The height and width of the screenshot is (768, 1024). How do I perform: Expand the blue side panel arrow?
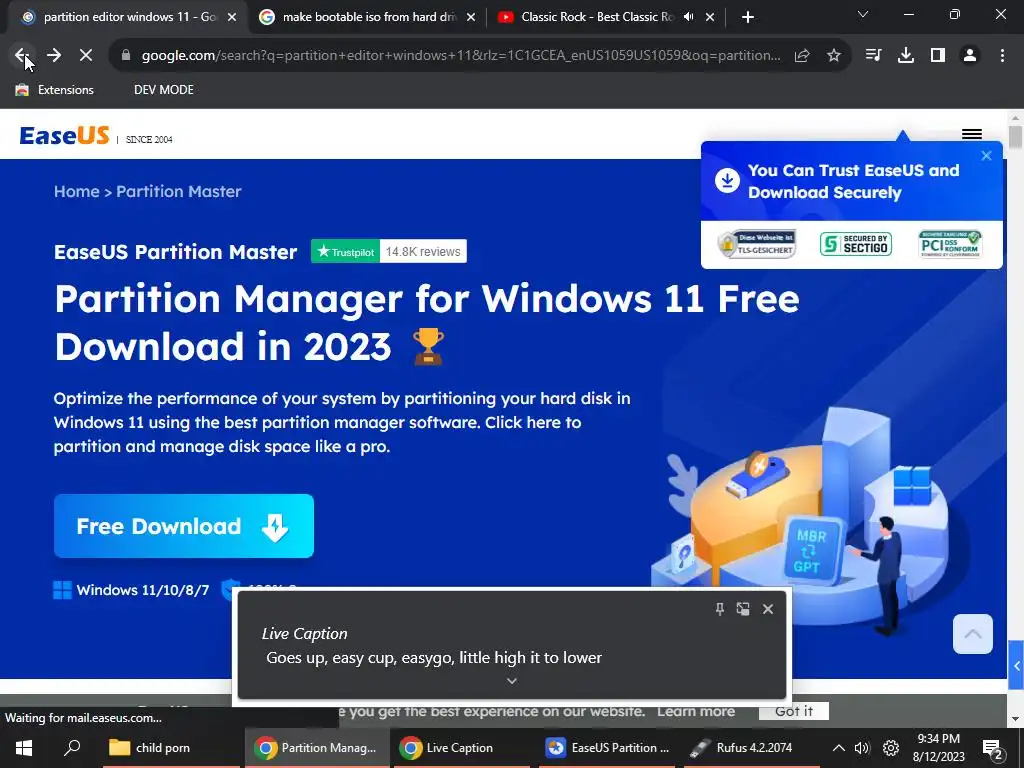tap(1016, 666)
